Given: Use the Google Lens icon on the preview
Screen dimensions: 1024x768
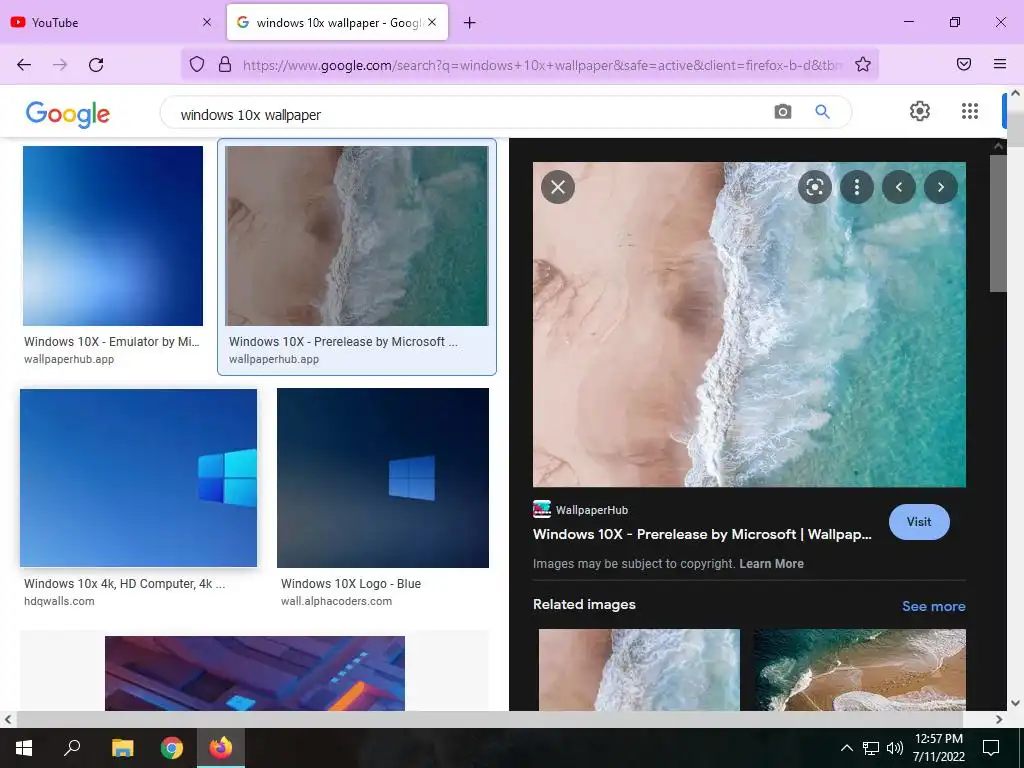Looking at the screenshot, I should pyautogui.click(x=815, y=187).
